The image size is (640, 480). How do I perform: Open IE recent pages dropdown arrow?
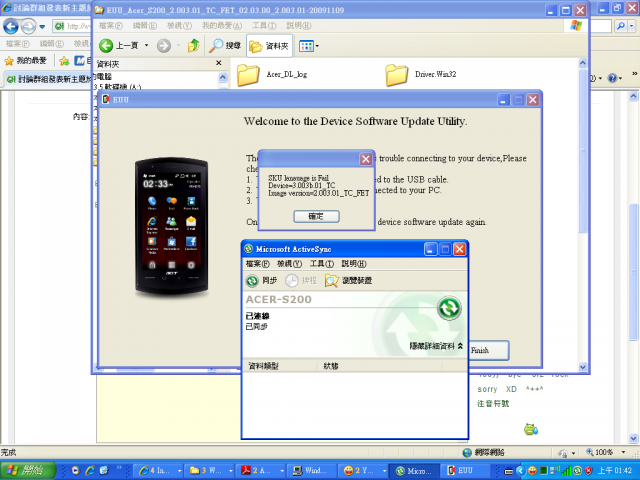[42, 27]
